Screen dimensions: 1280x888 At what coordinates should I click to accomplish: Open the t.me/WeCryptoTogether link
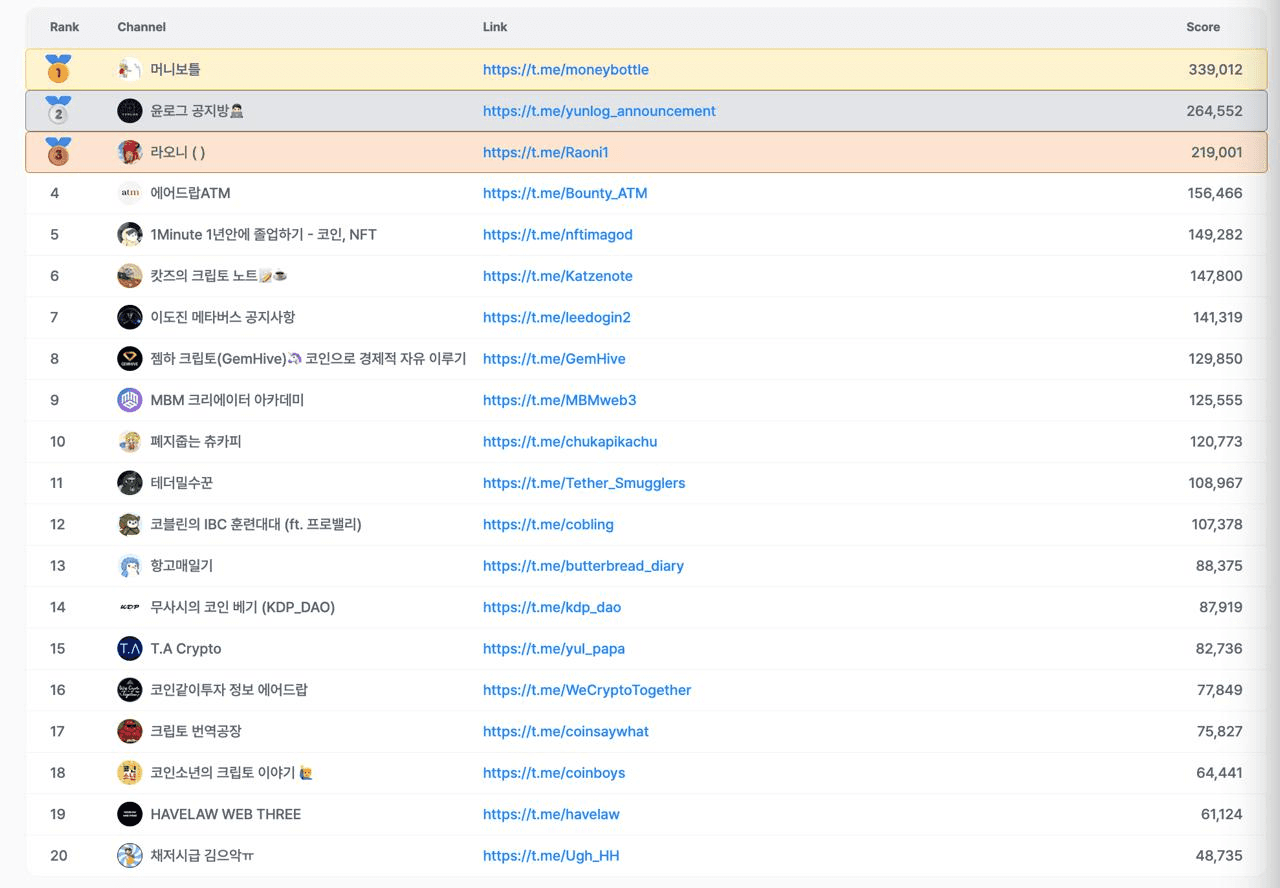(x=586, y=690)
